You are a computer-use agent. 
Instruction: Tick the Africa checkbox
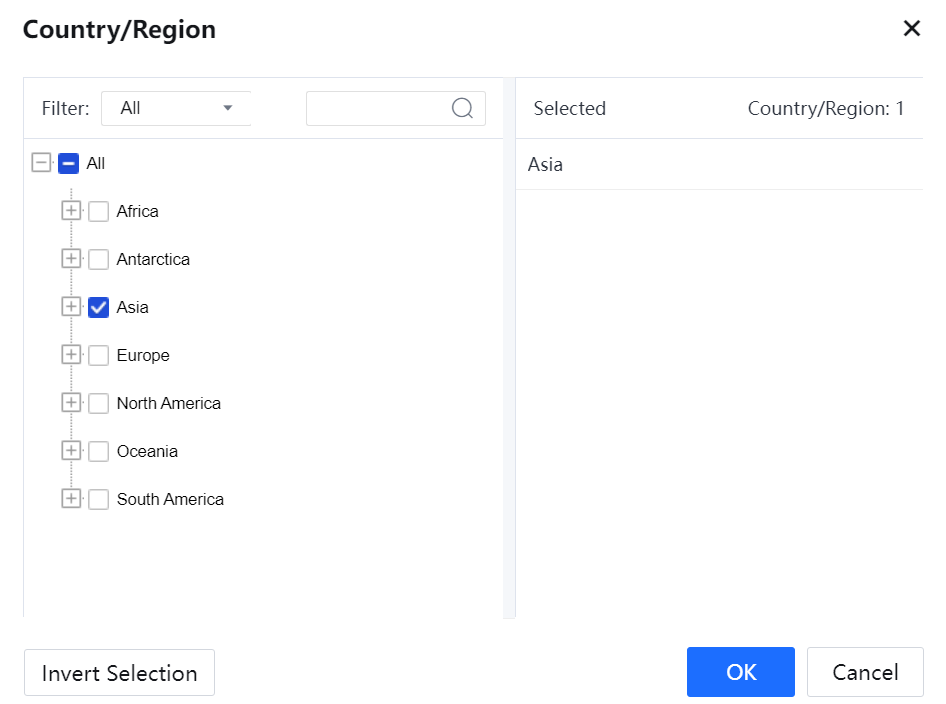[98, 211]
